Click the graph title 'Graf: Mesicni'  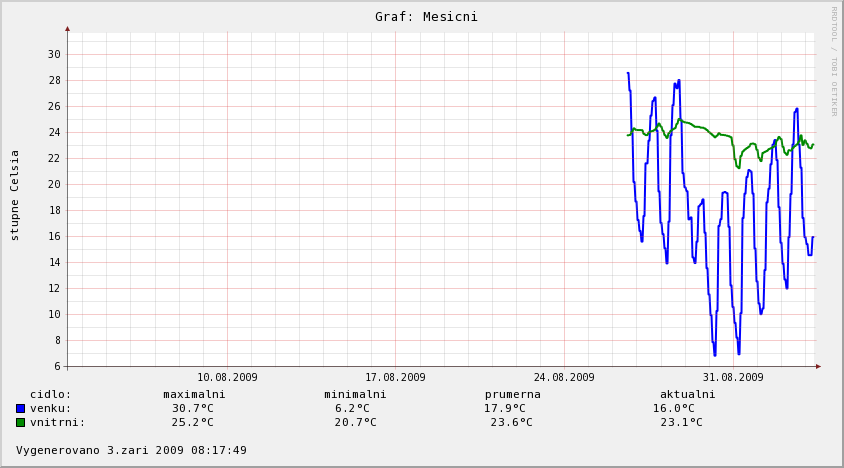pos(426,17)
